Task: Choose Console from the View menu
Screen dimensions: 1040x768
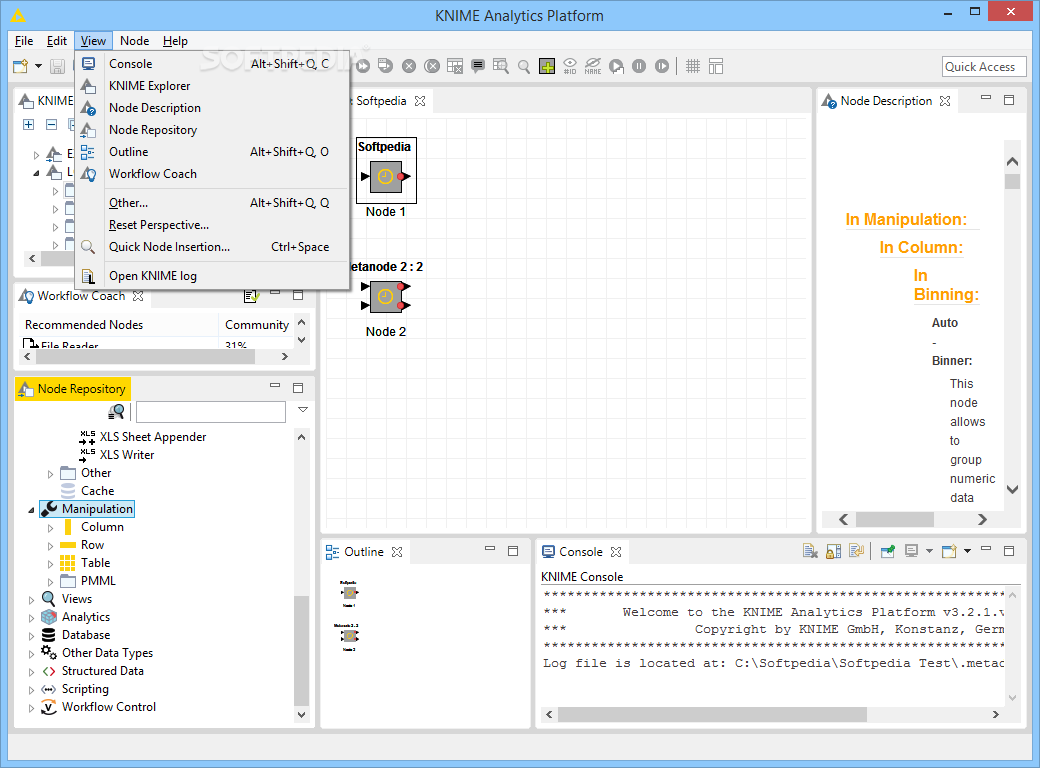Action: (212, 64)
